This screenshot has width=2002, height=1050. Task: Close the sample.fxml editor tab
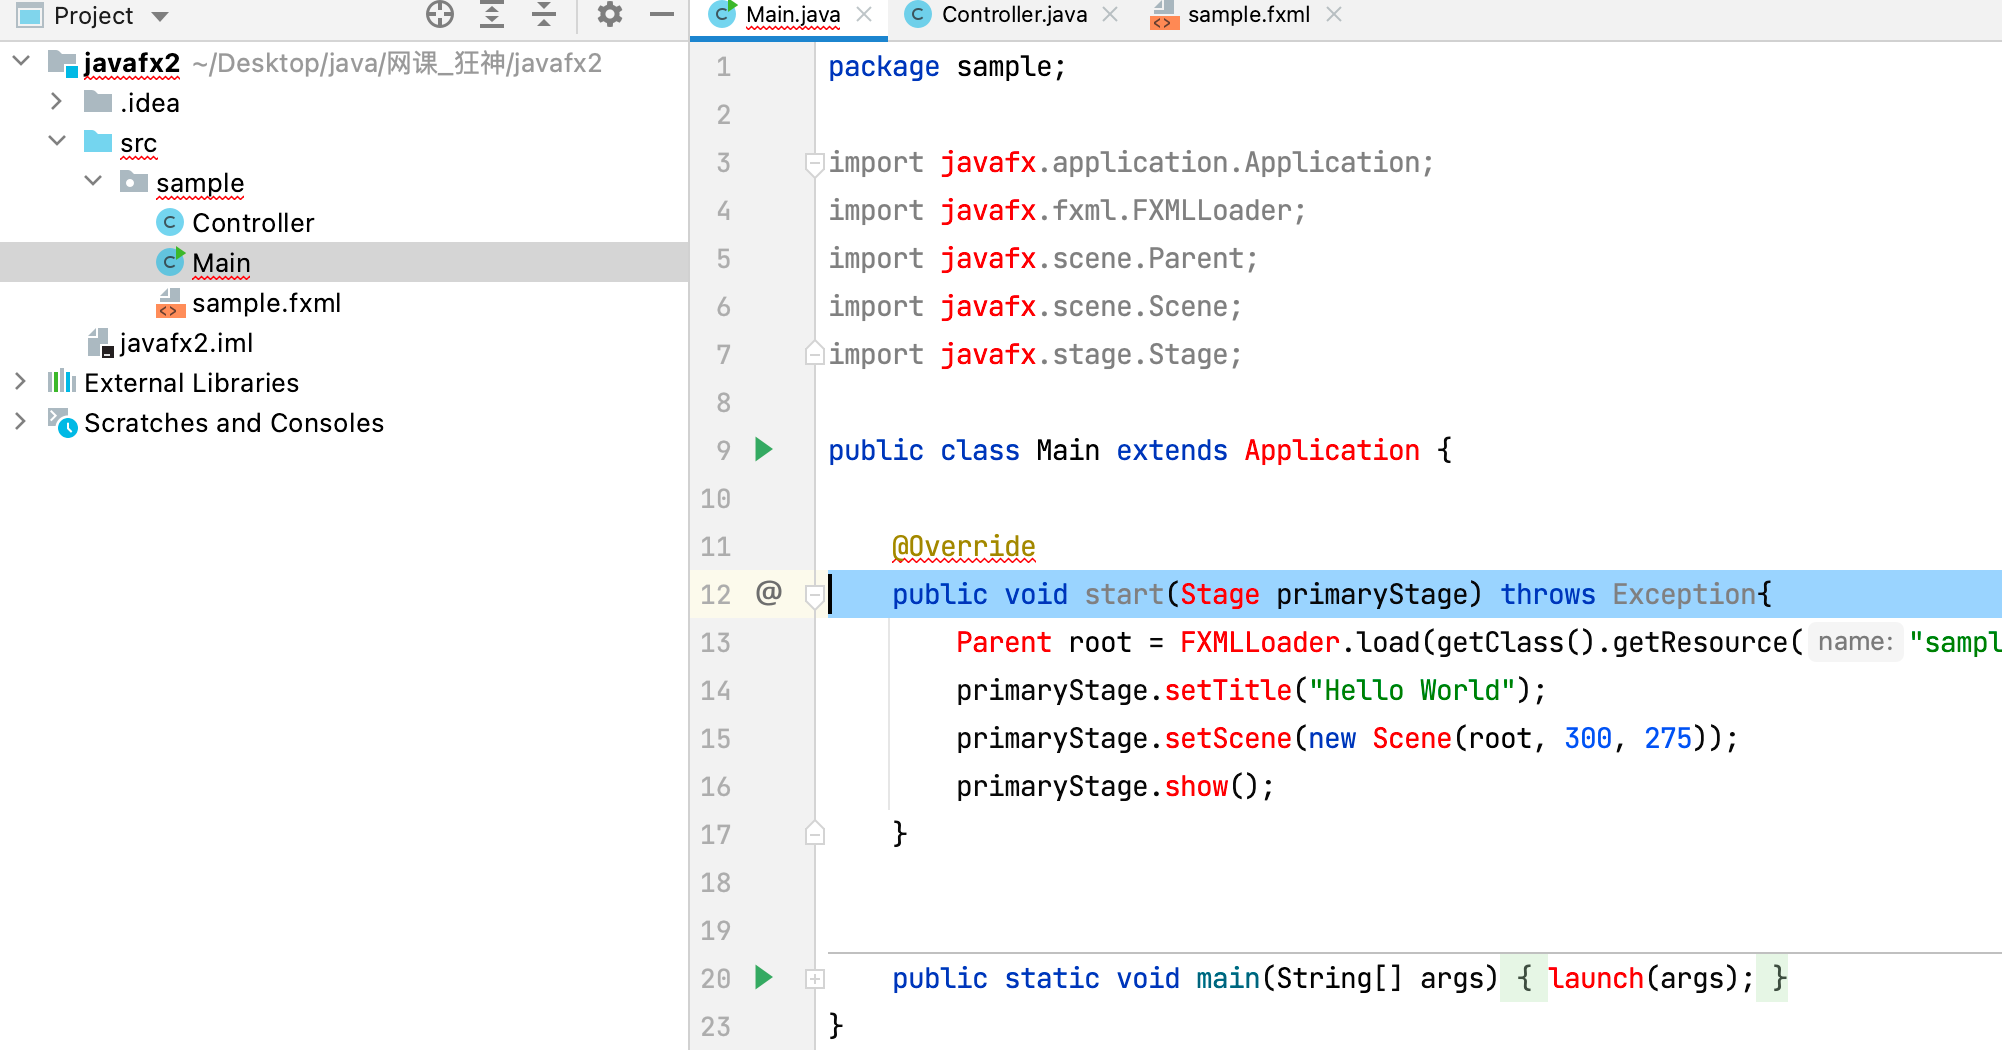[x=1334, y=14]
